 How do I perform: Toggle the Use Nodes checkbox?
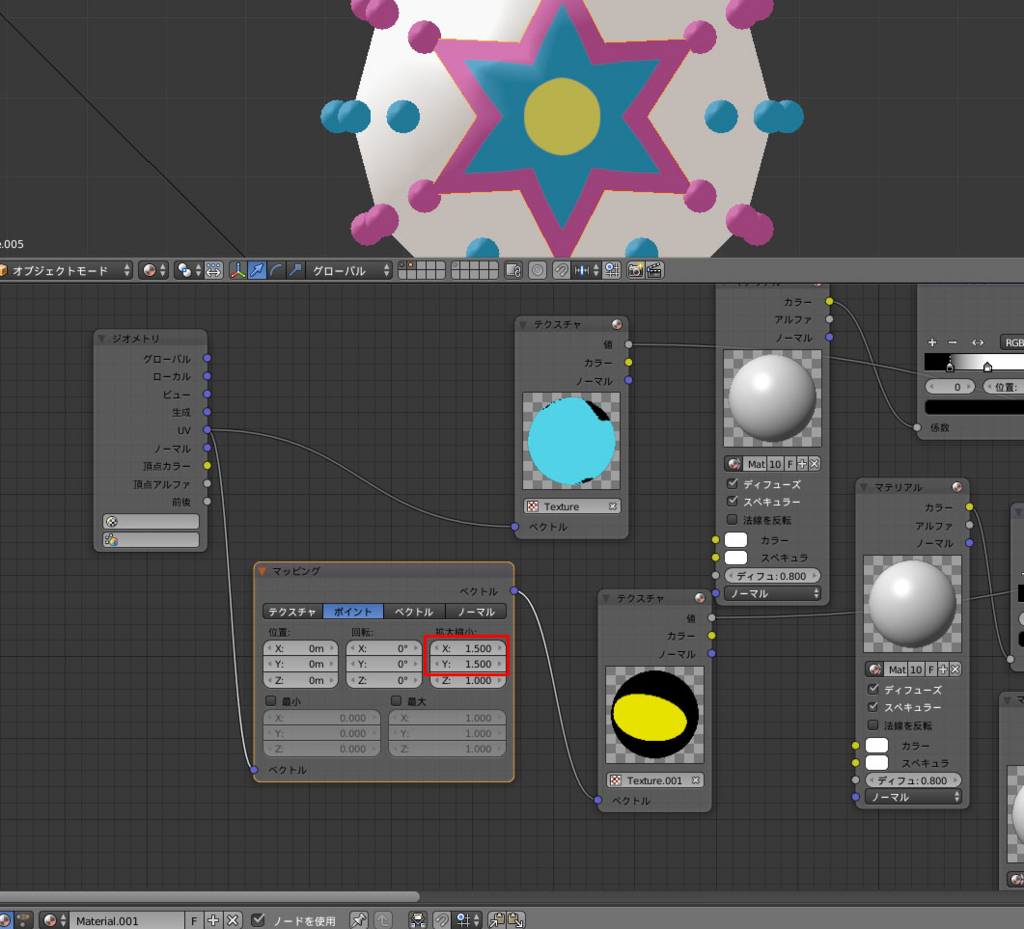coord(258,920)
